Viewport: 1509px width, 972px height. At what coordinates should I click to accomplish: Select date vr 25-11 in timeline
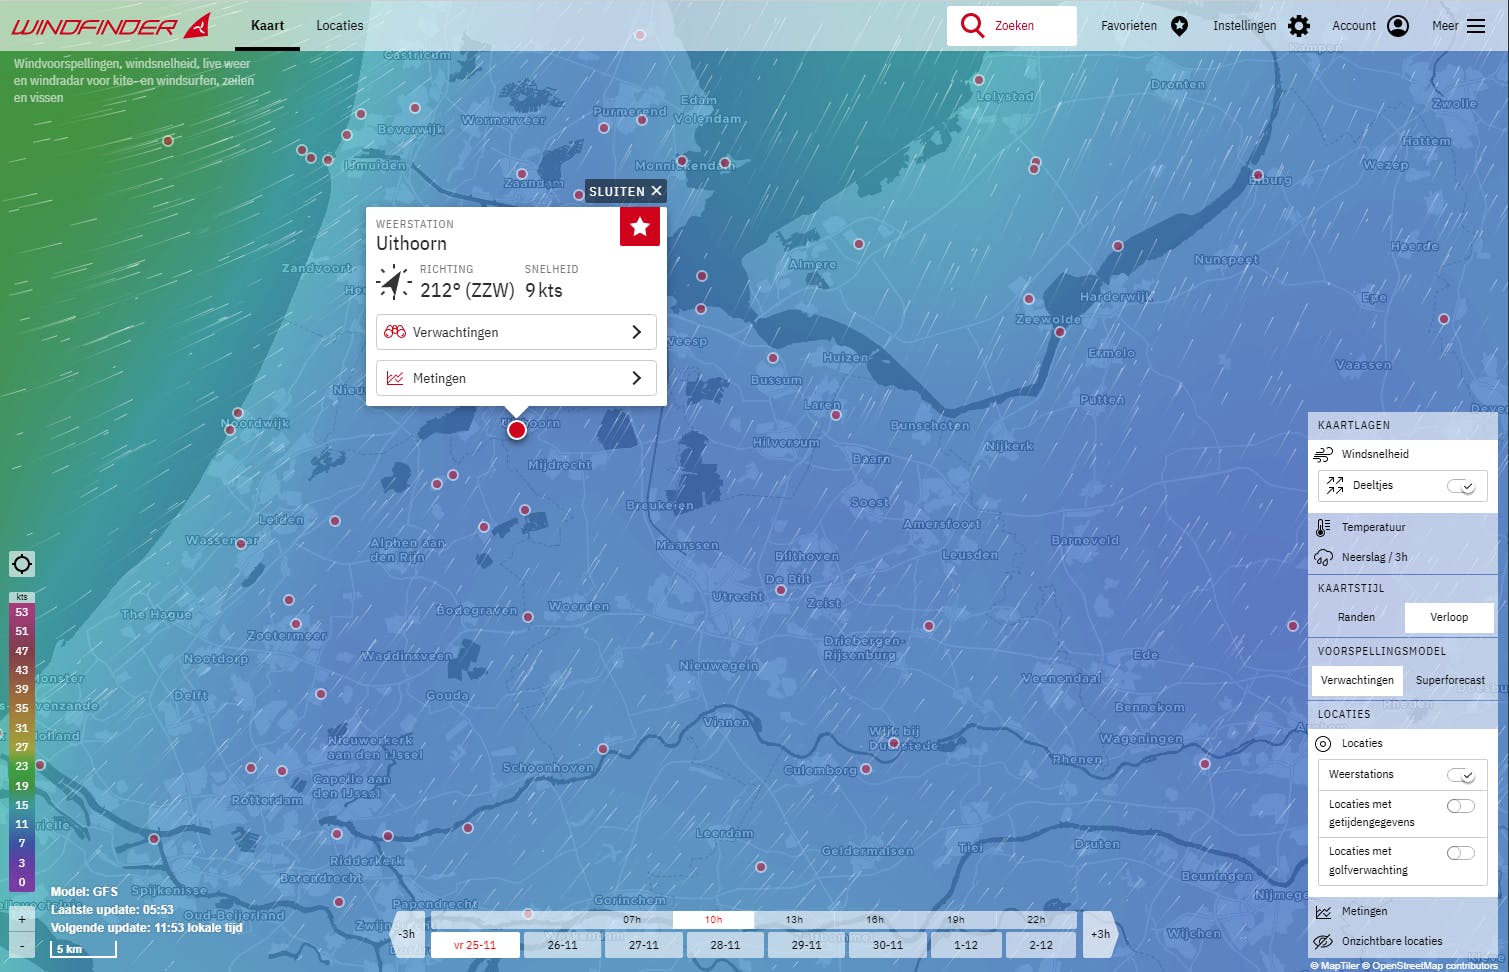[x=475, y=945]
